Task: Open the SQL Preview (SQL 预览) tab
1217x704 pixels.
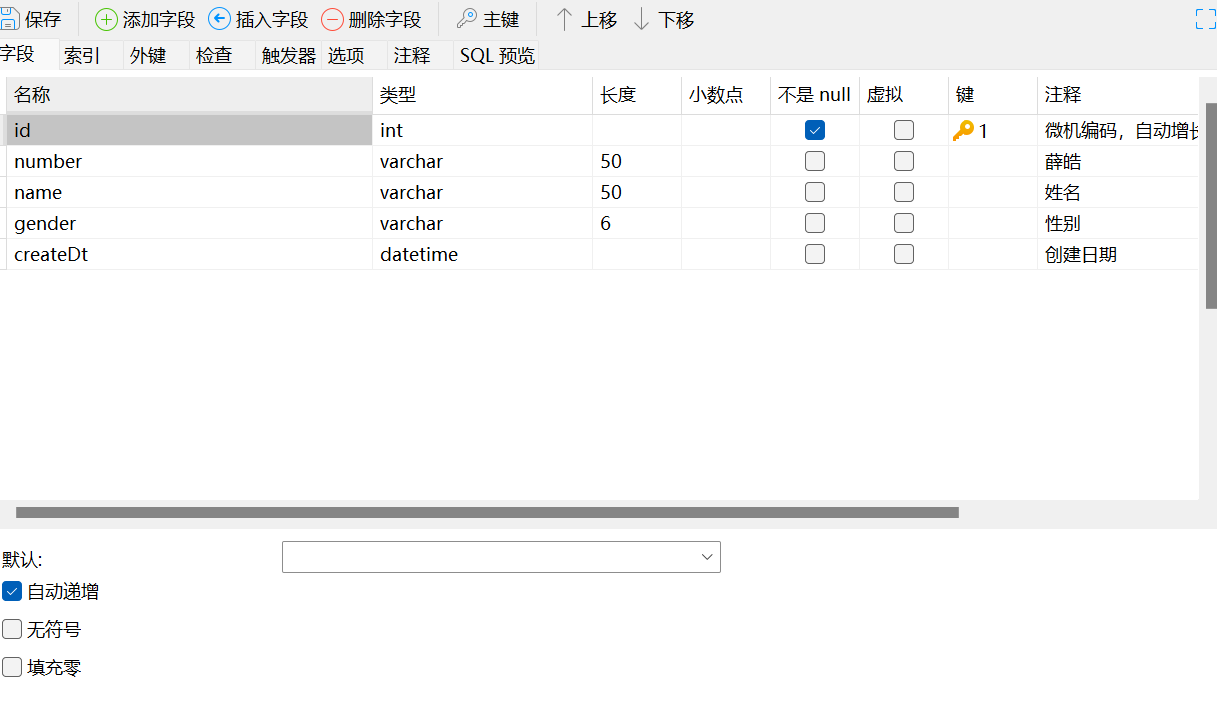Action: (497, 56)
